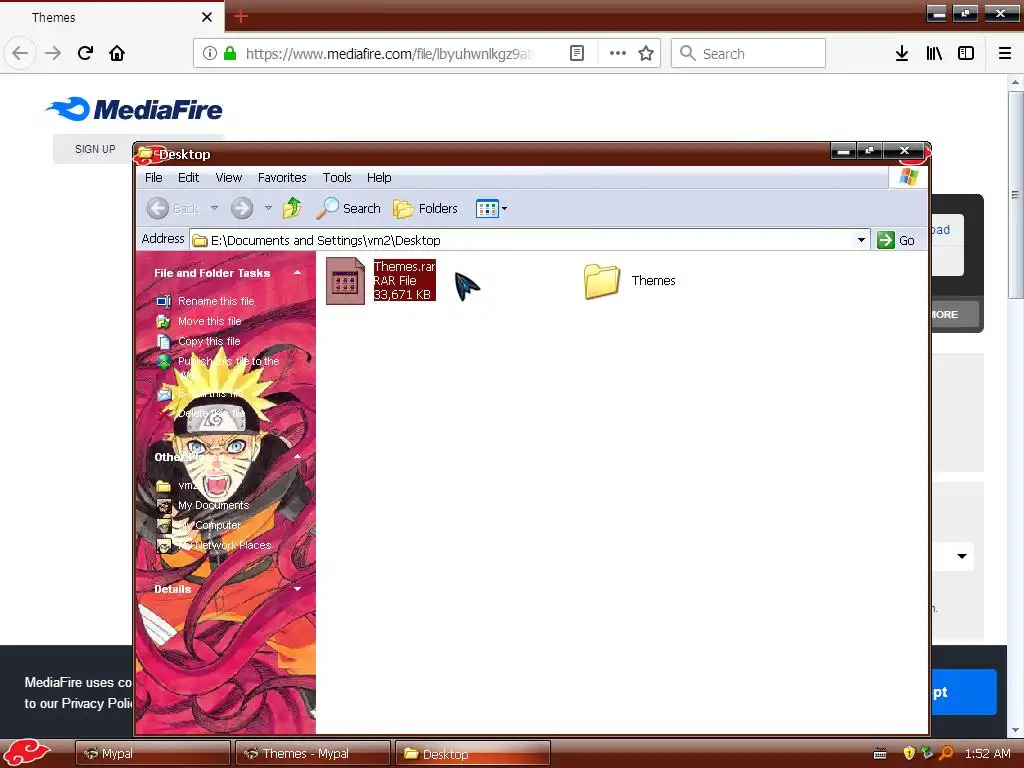
Task: Click the browser Forward arrow
Action: 53,53
